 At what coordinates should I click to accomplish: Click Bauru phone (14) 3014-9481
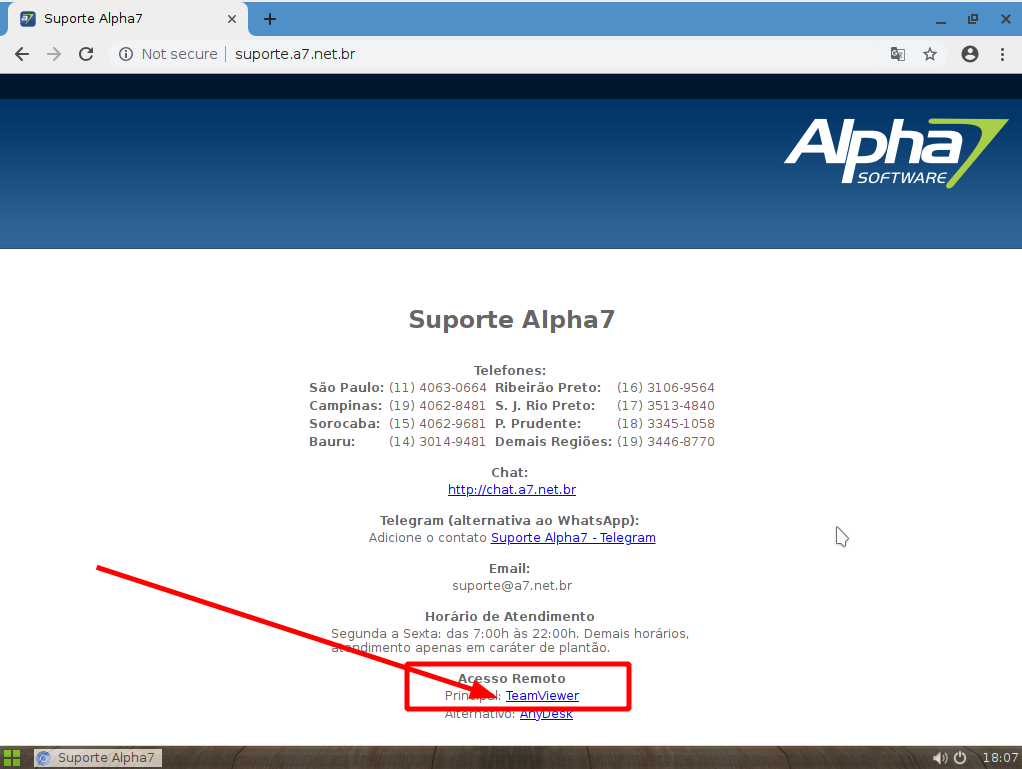[x=437, y=442]
